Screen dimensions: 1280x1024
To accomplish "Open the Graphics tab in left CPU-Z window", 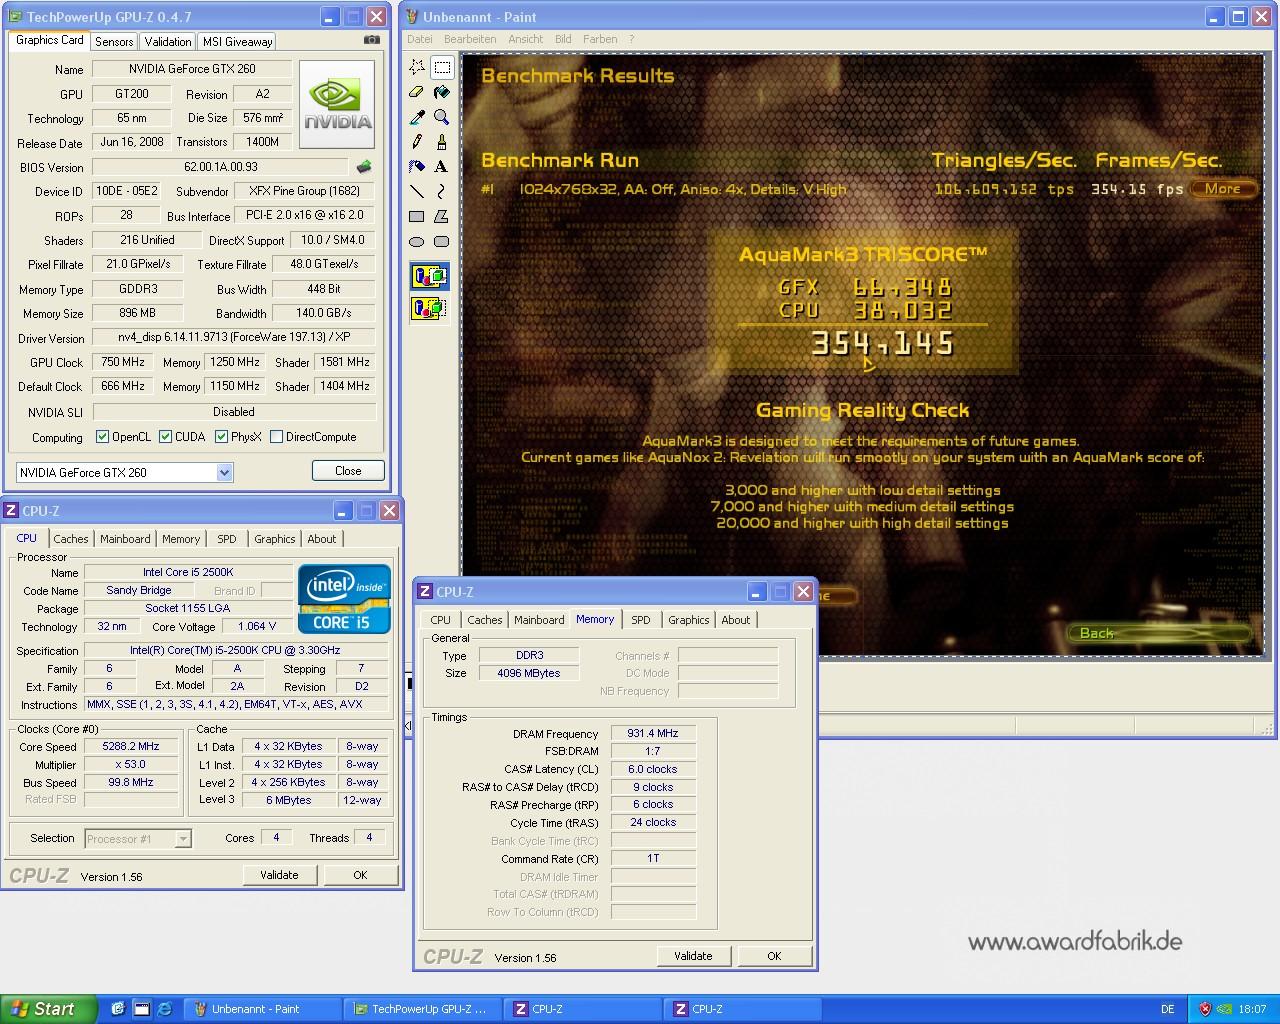I will click(x=274, y=539).
